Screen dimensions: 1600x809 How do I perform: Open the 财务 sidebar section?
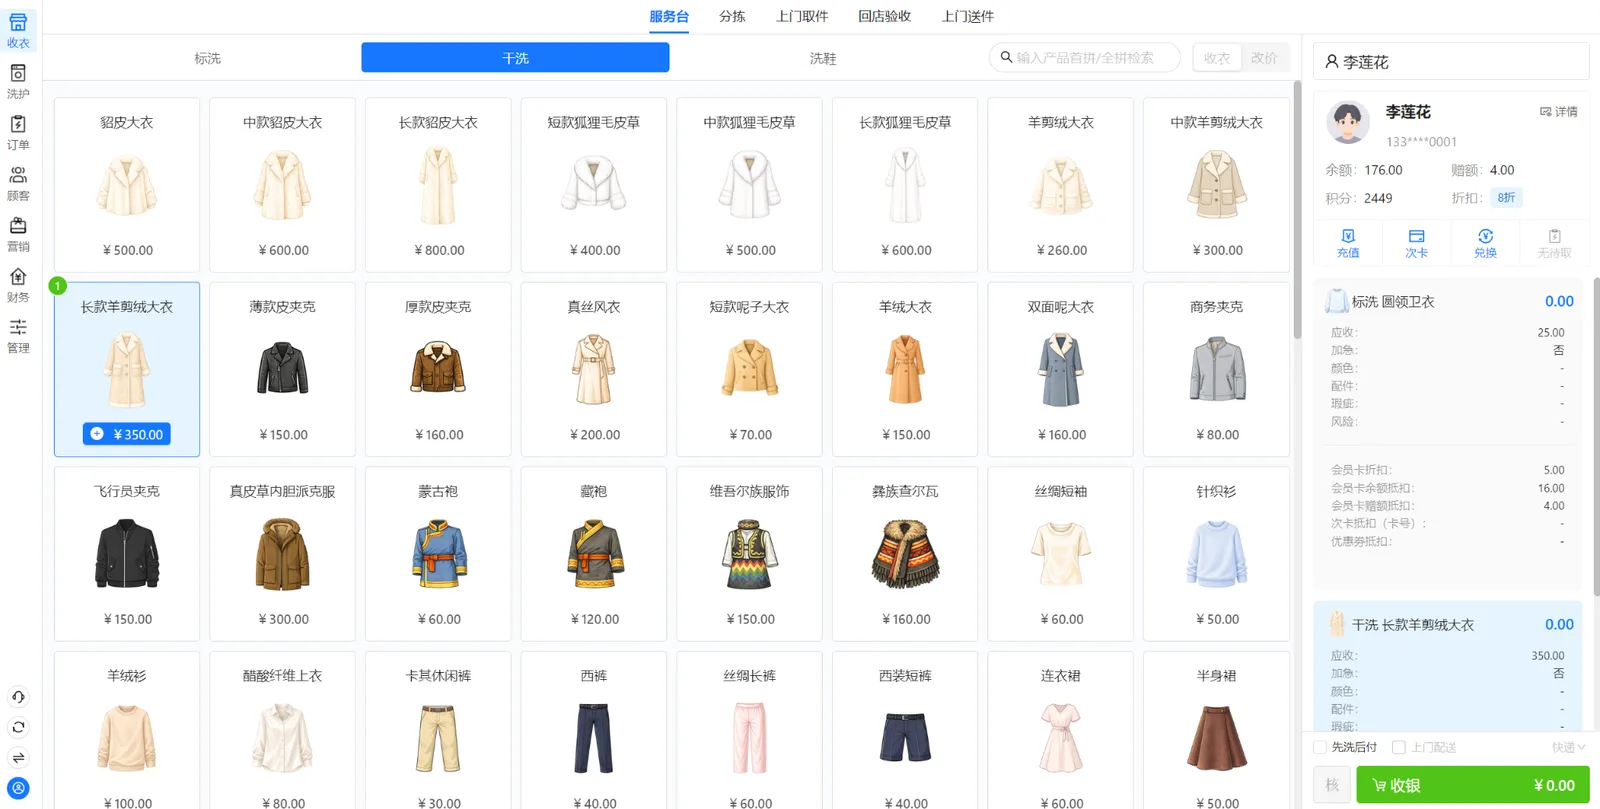coord(18,285)
